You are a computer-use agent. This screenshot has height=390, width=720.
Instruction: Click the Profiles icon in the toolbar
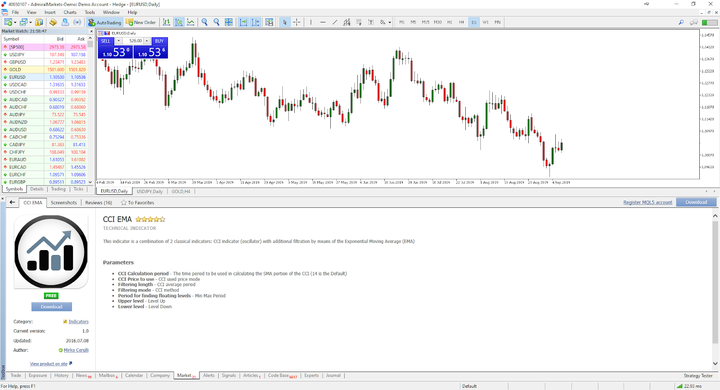tap(23, 22)
